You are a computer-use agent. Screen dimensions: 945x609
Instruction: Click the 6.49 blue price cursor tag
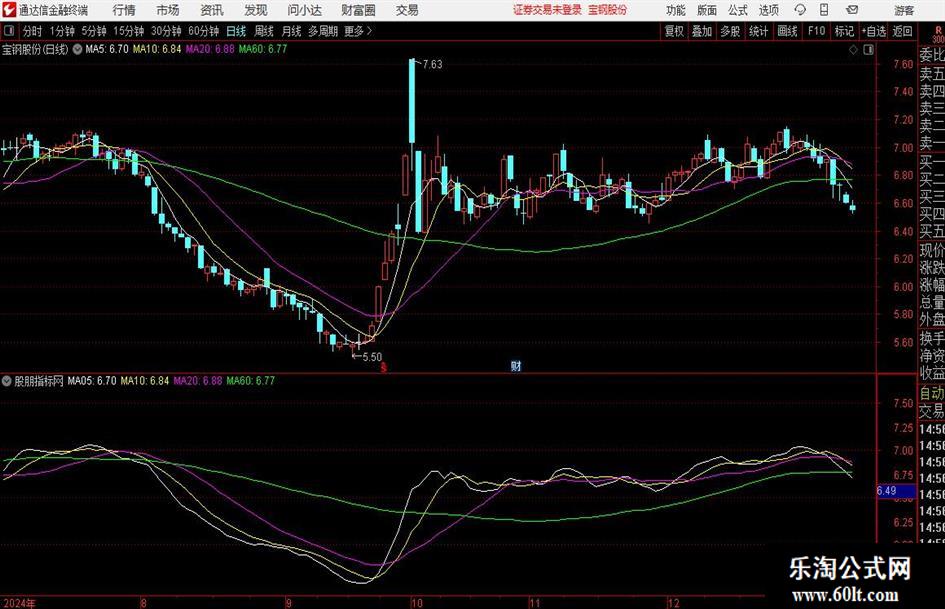(896, 491)
